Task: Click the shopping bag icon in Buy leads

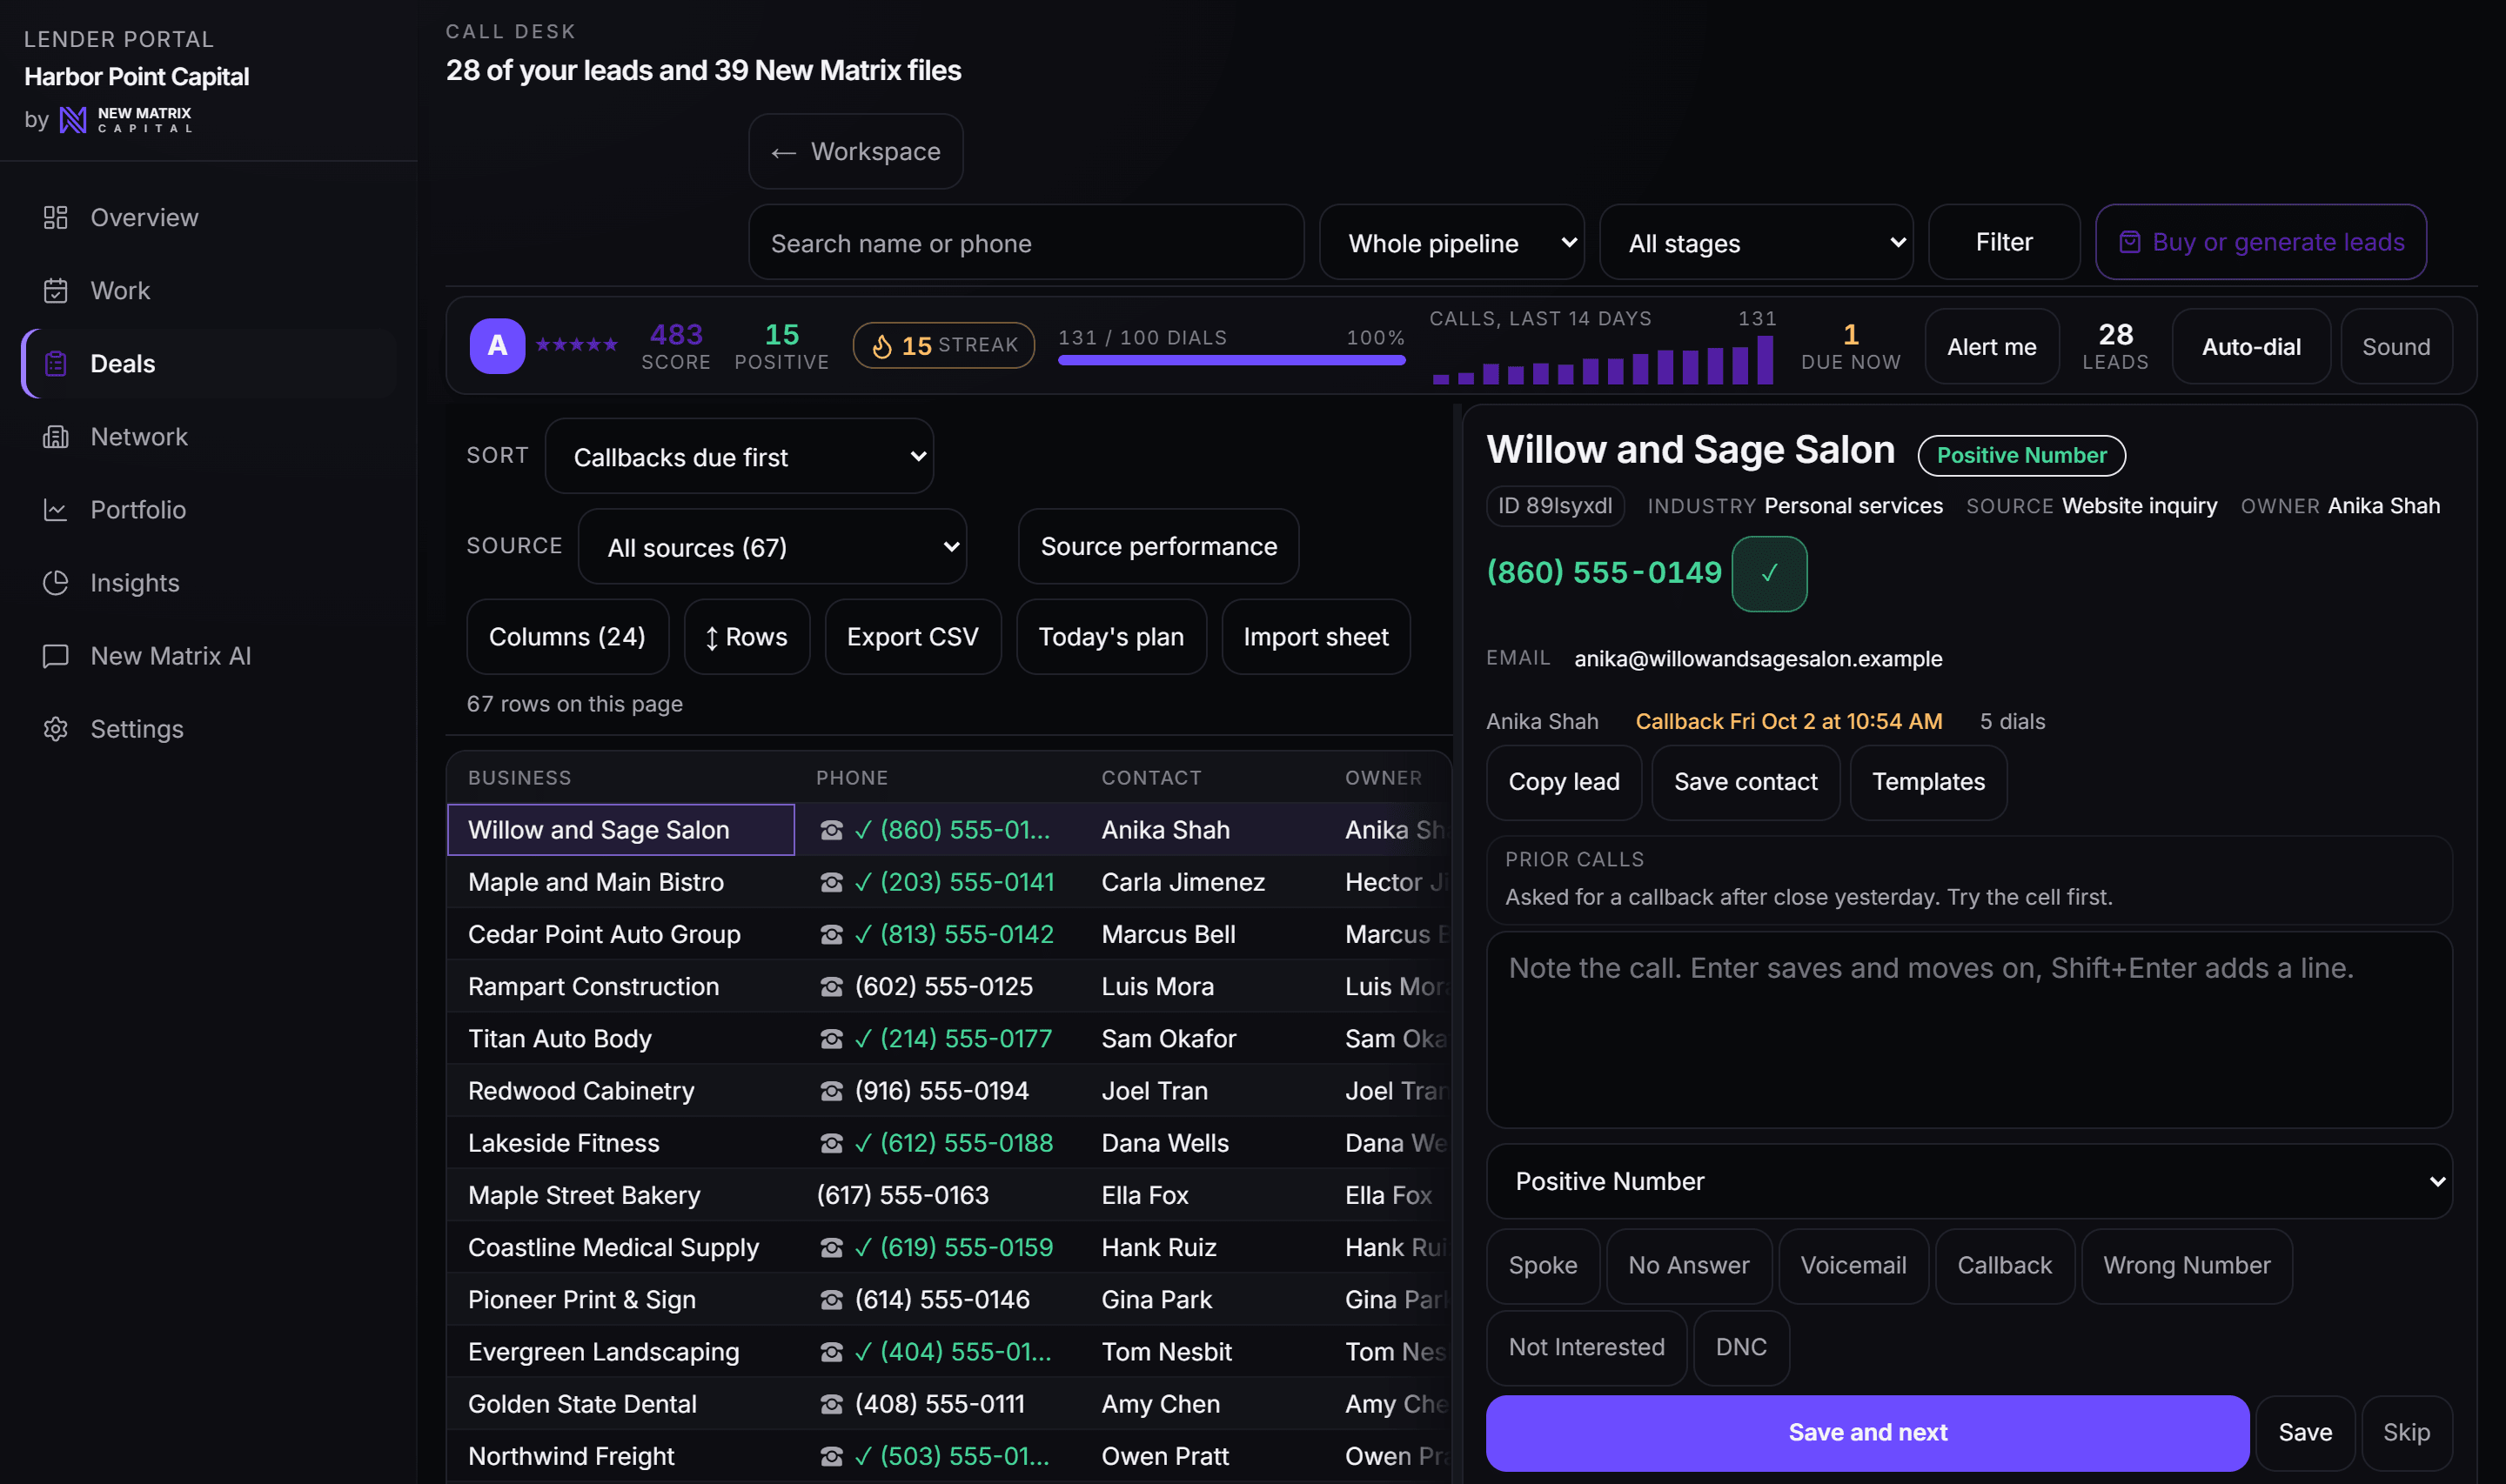Action: click(2129, 242)
